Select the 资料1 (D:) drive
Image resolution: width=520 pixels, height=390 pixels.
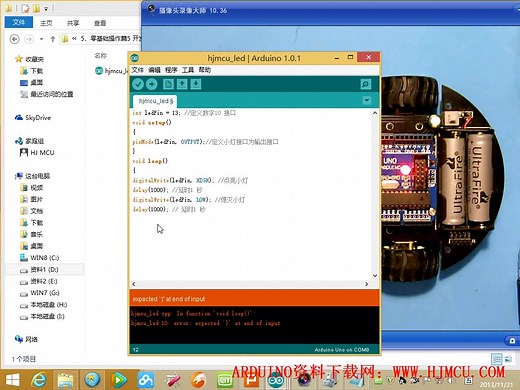click(44, 269)
